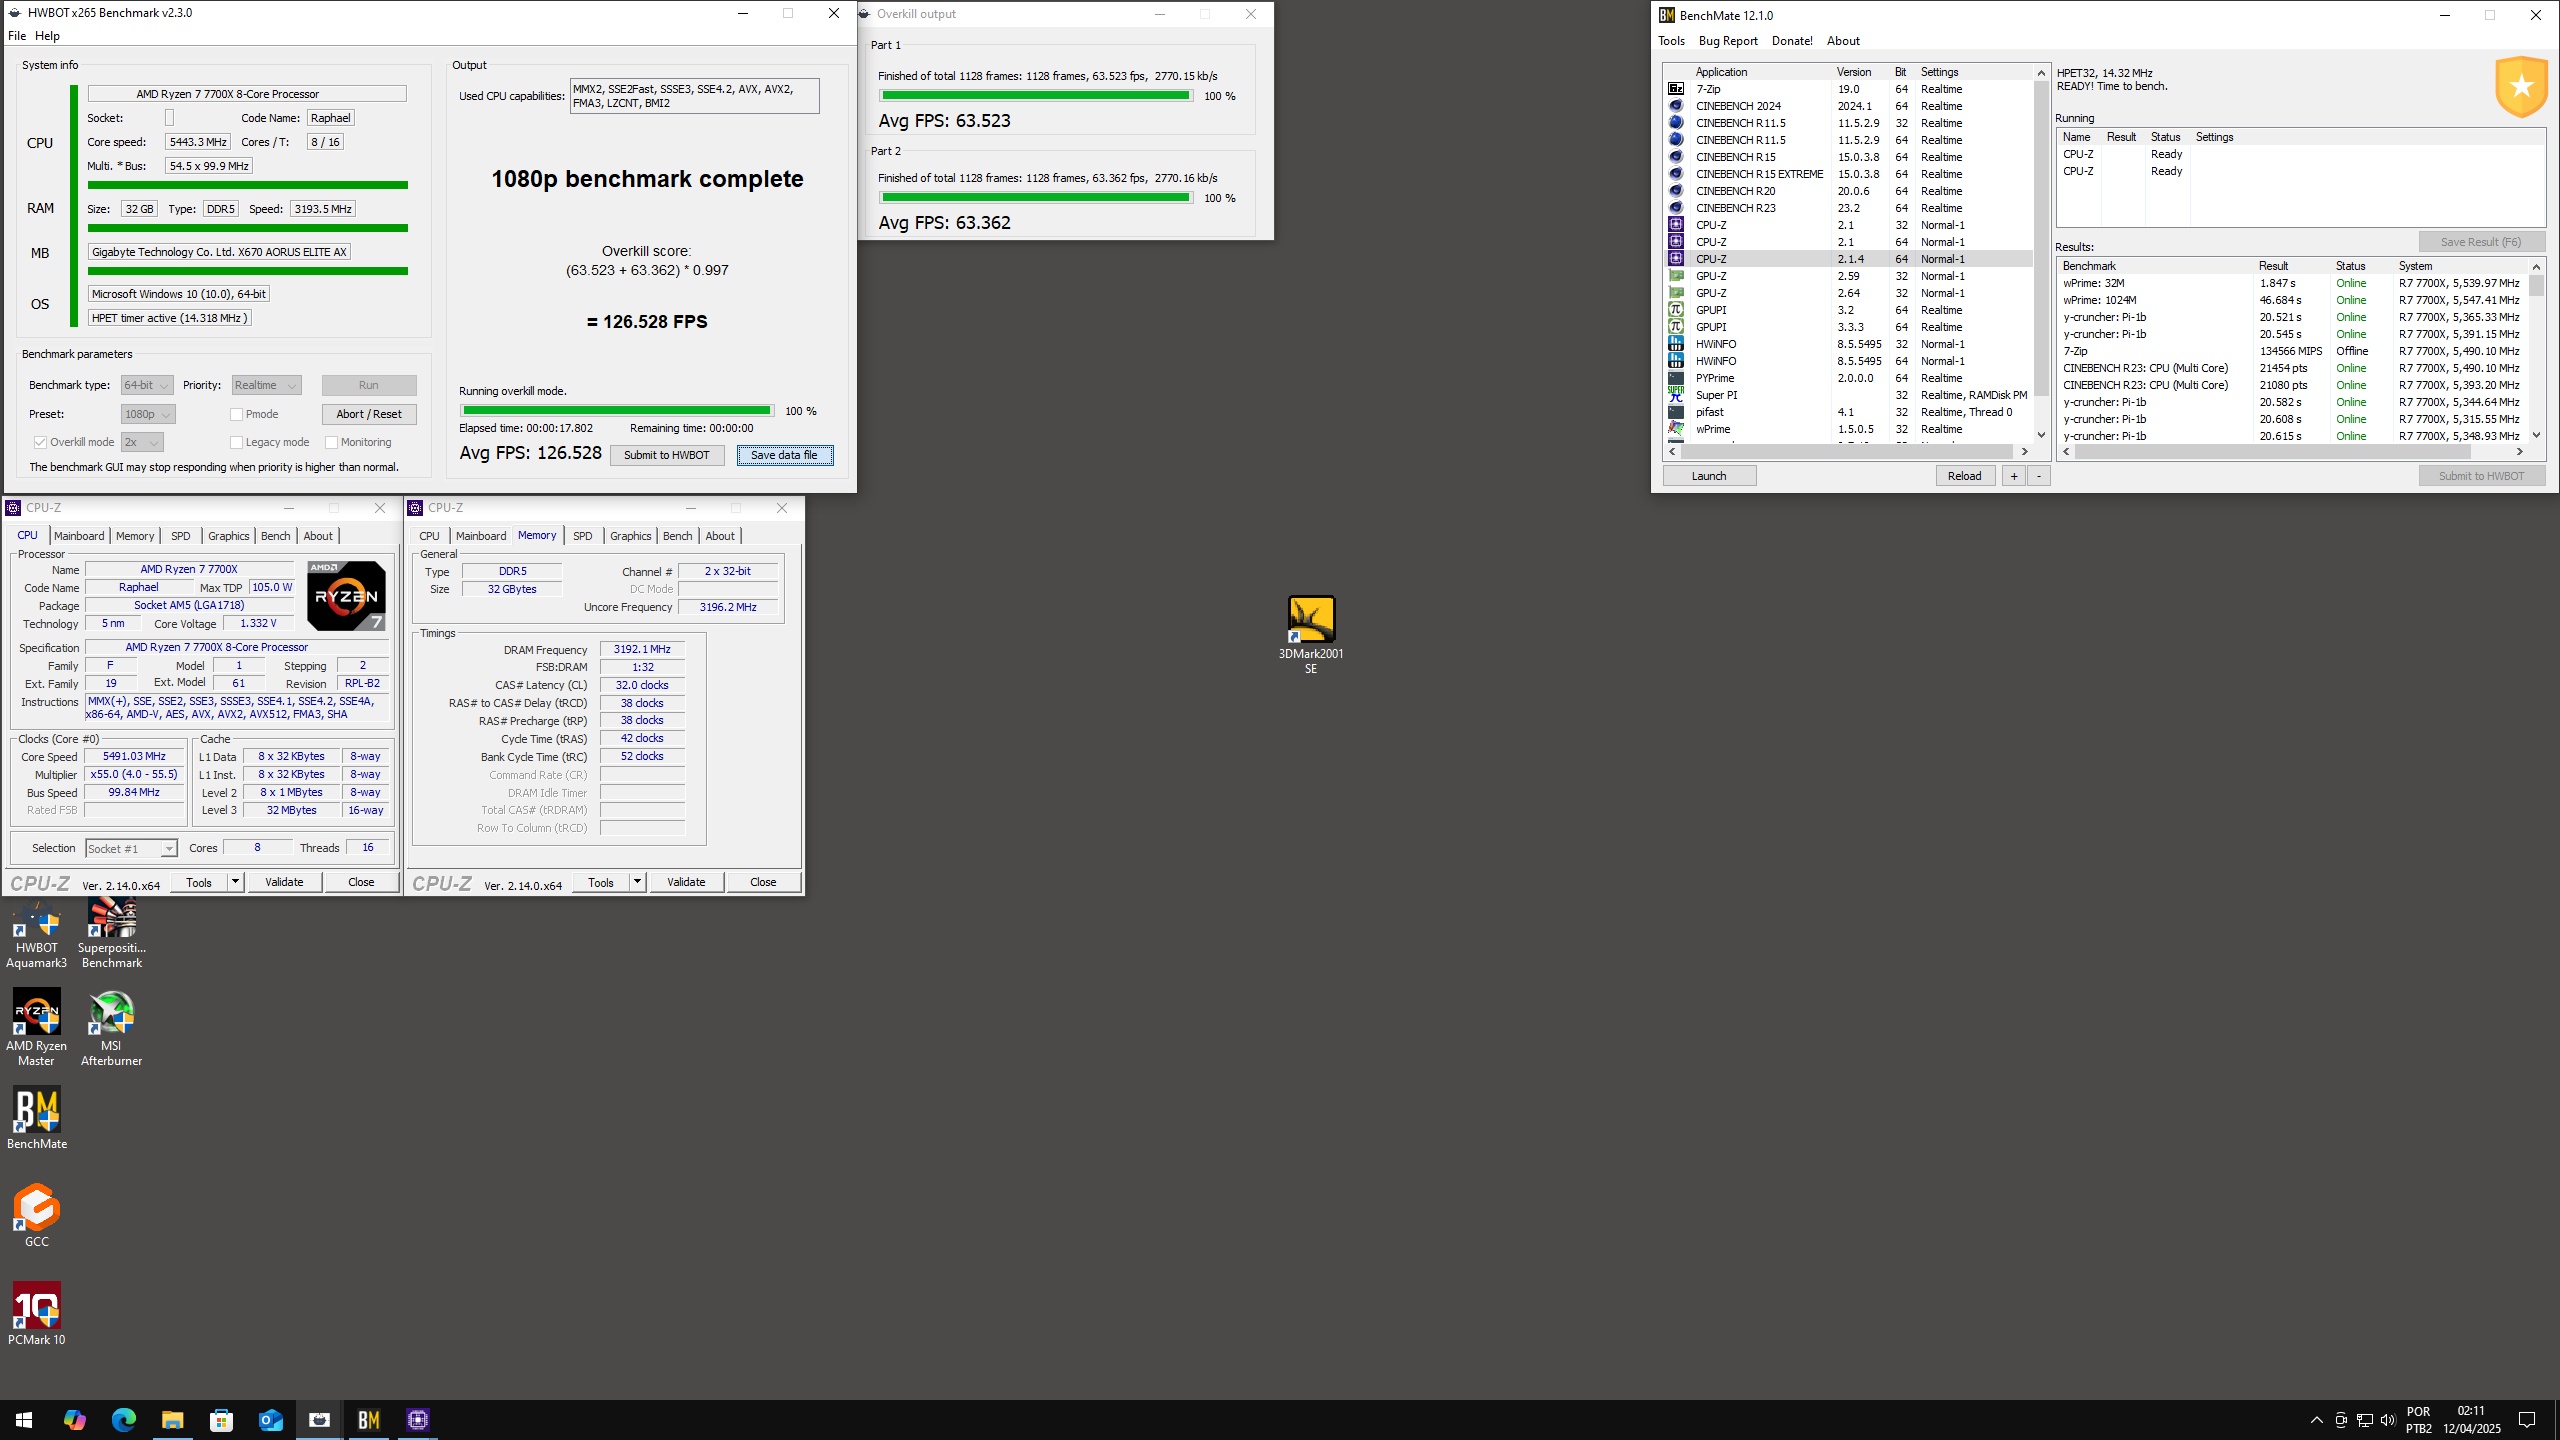Click the Save data file button
Screen dimensions: 2560x1440
784,455
